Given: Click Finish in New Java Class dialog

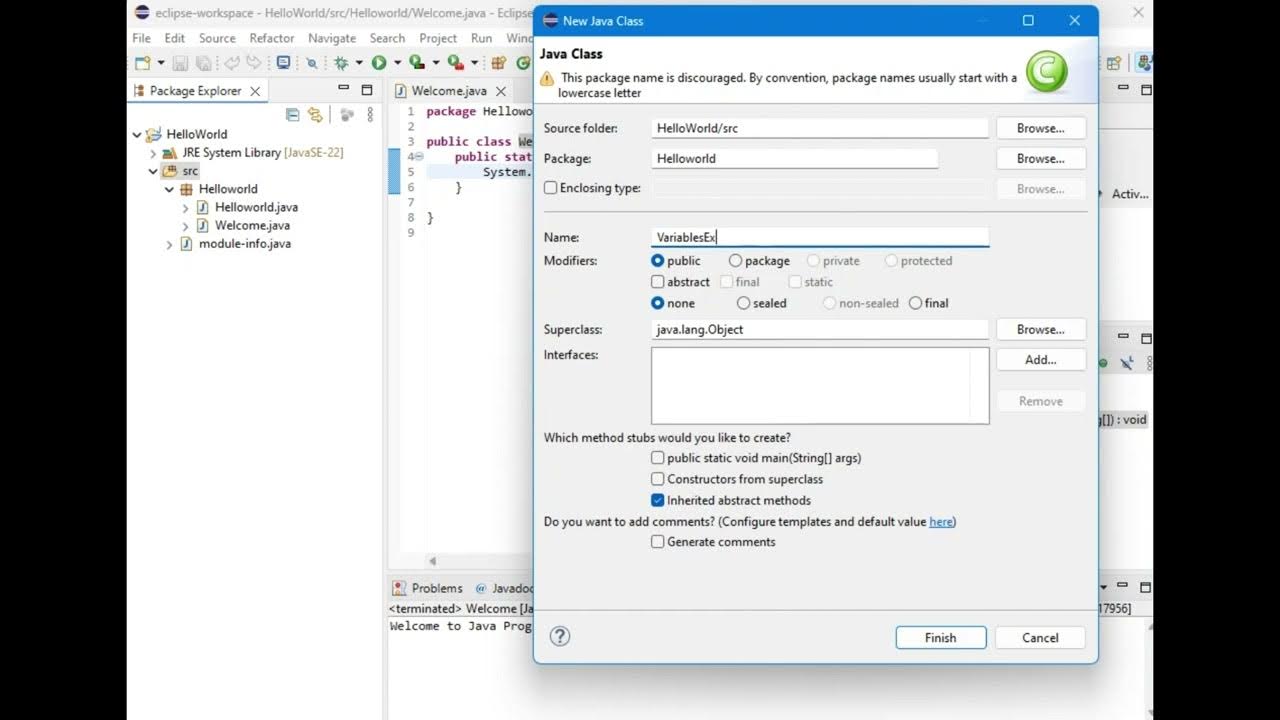Looking at the screenshot, I should pos(941,638).
